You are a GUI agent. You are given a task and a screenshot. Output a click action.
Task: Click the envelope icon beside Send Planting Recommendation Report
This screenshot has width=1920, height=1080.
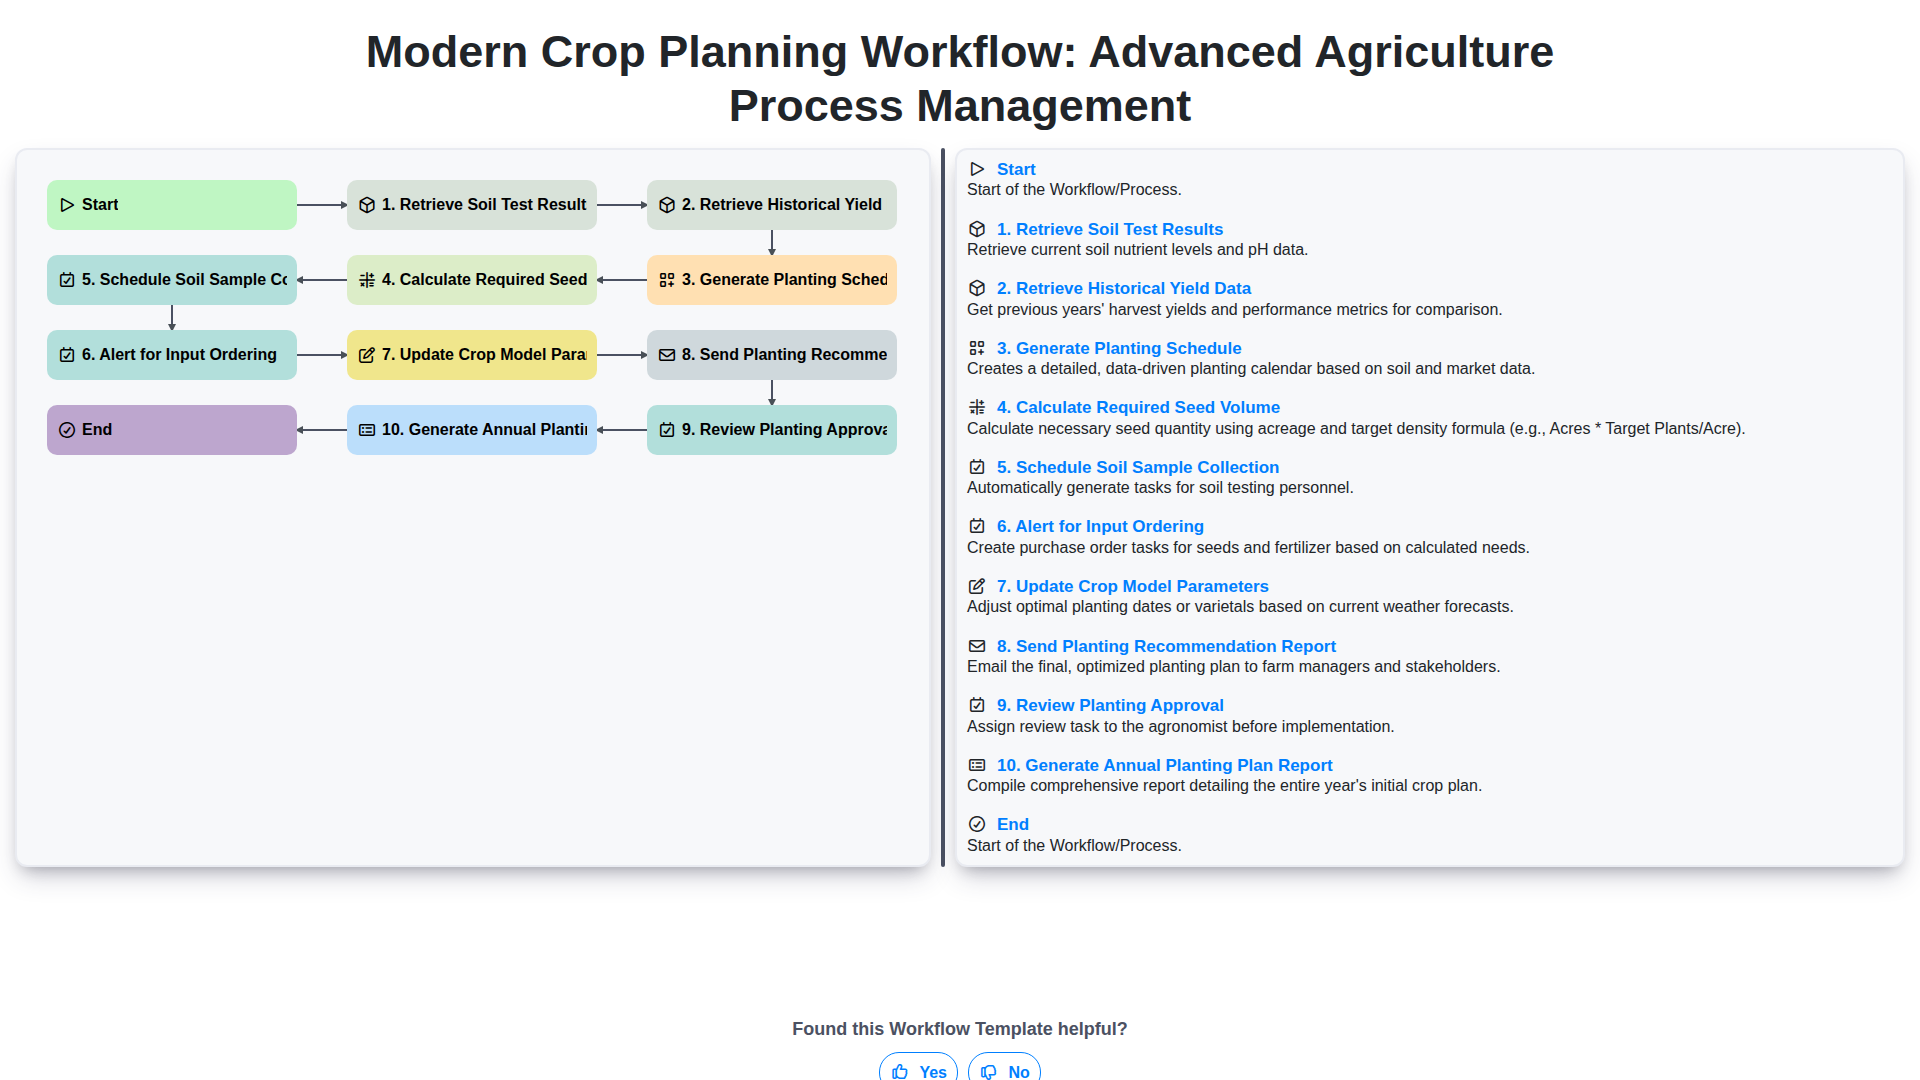coord(977,647)
